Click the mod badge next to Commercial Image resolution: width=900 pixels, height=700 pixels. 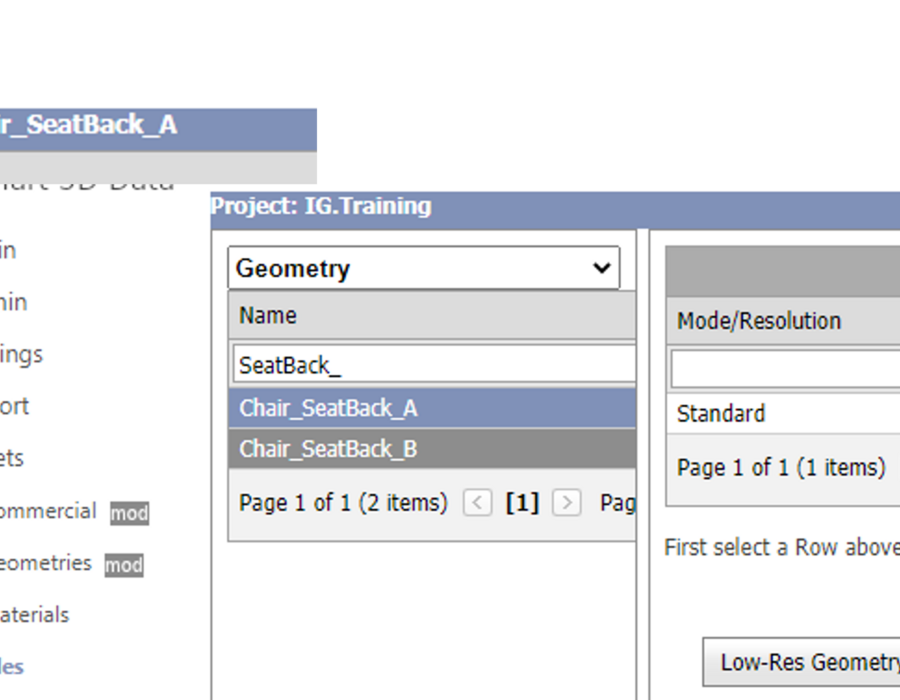click(130, 513)
